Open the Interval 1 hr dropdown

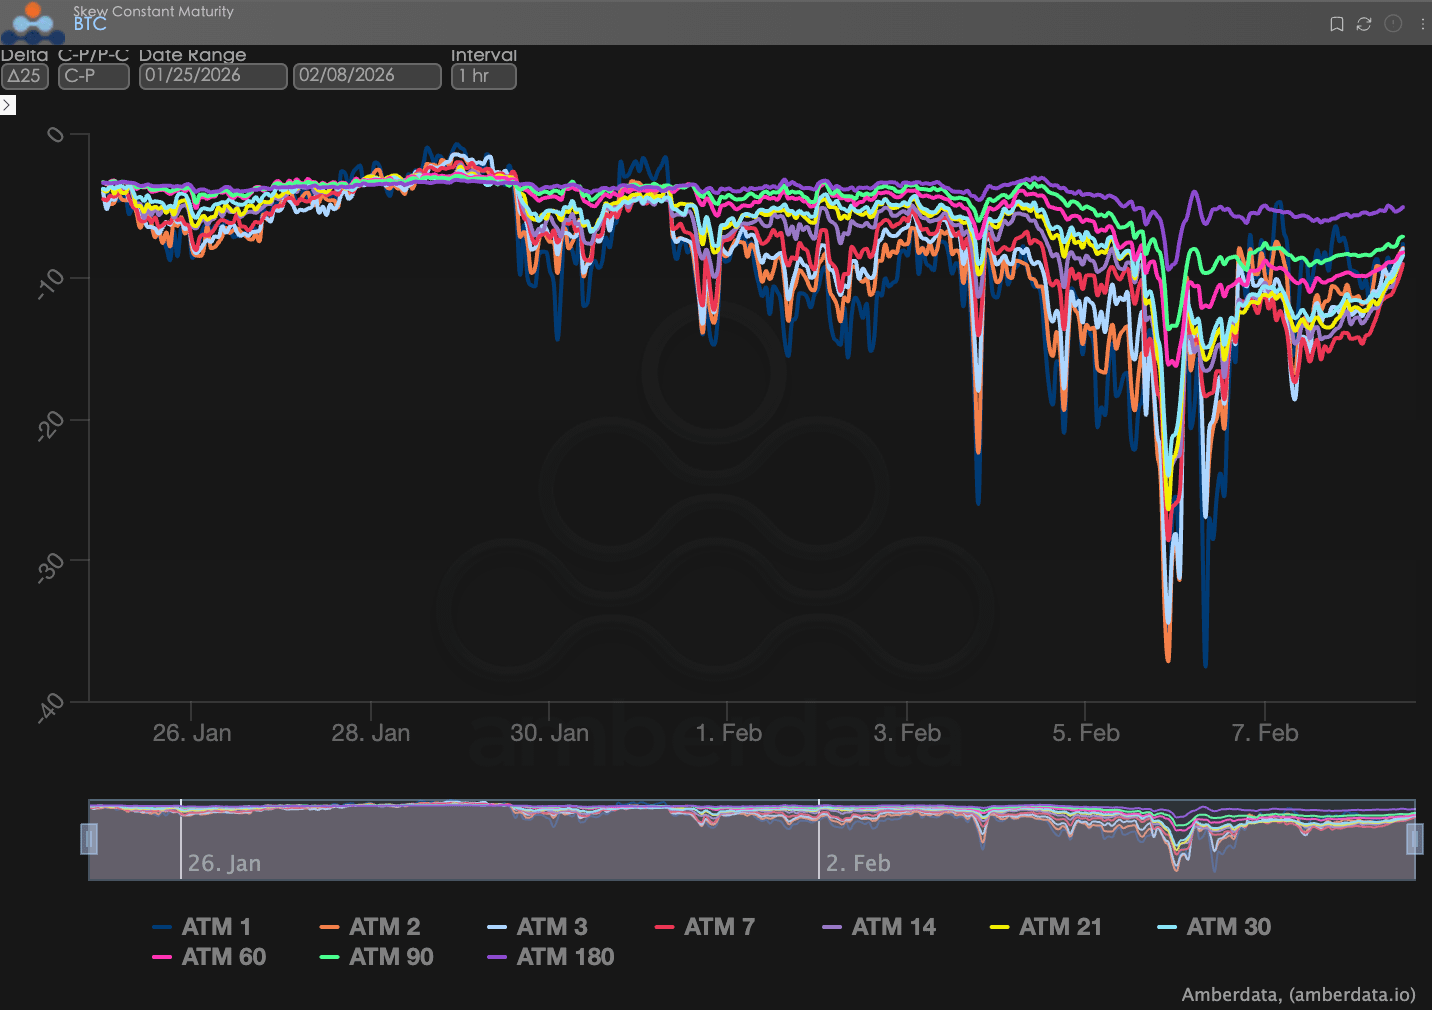(x=484, y=76)
